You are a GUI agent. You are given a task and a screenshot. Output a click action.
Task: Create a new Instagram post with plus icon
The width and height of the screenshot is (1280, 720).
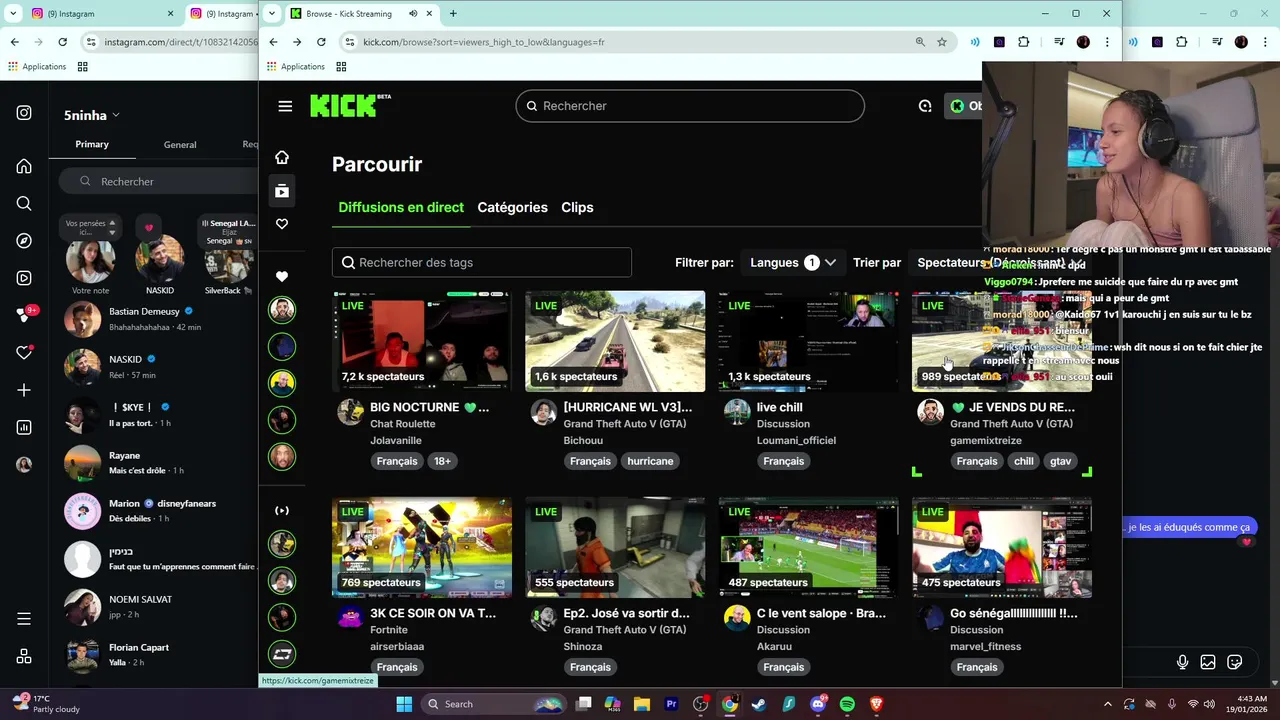pos(24,390)
